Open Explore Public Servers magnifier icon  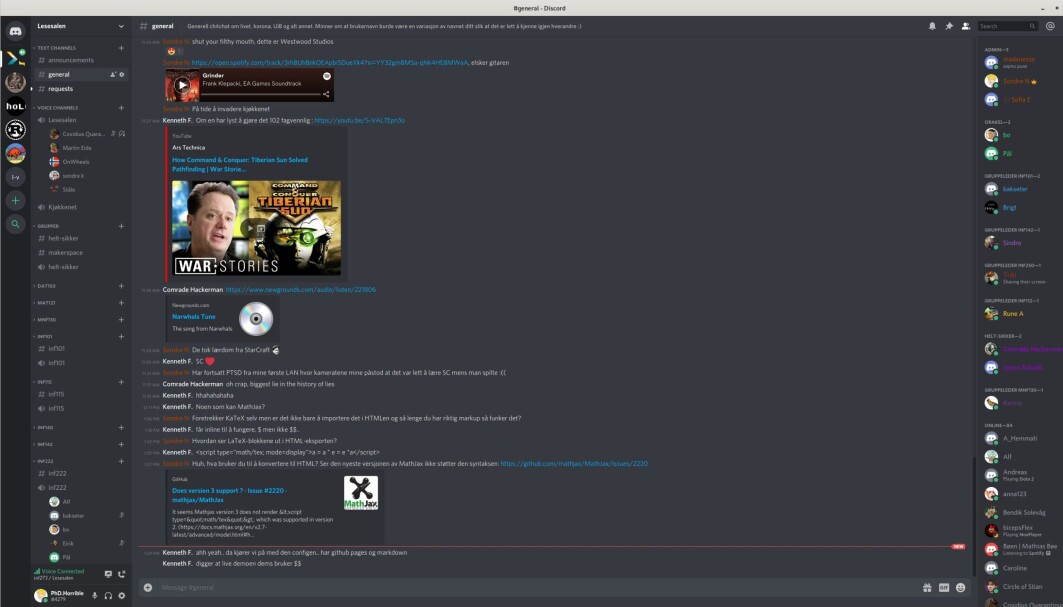(x=15, y=224)
